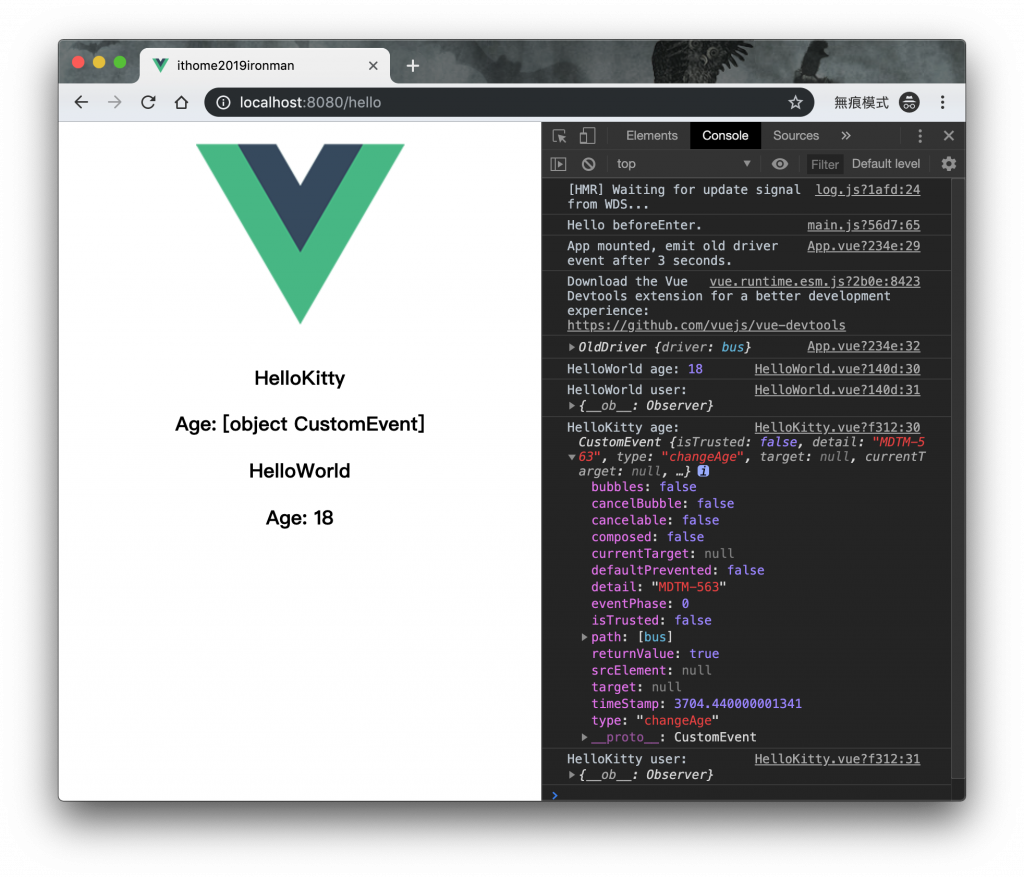Screen dimensions: 1024x878
Task: Close the DevTools panel
Action: pos(949,136)
